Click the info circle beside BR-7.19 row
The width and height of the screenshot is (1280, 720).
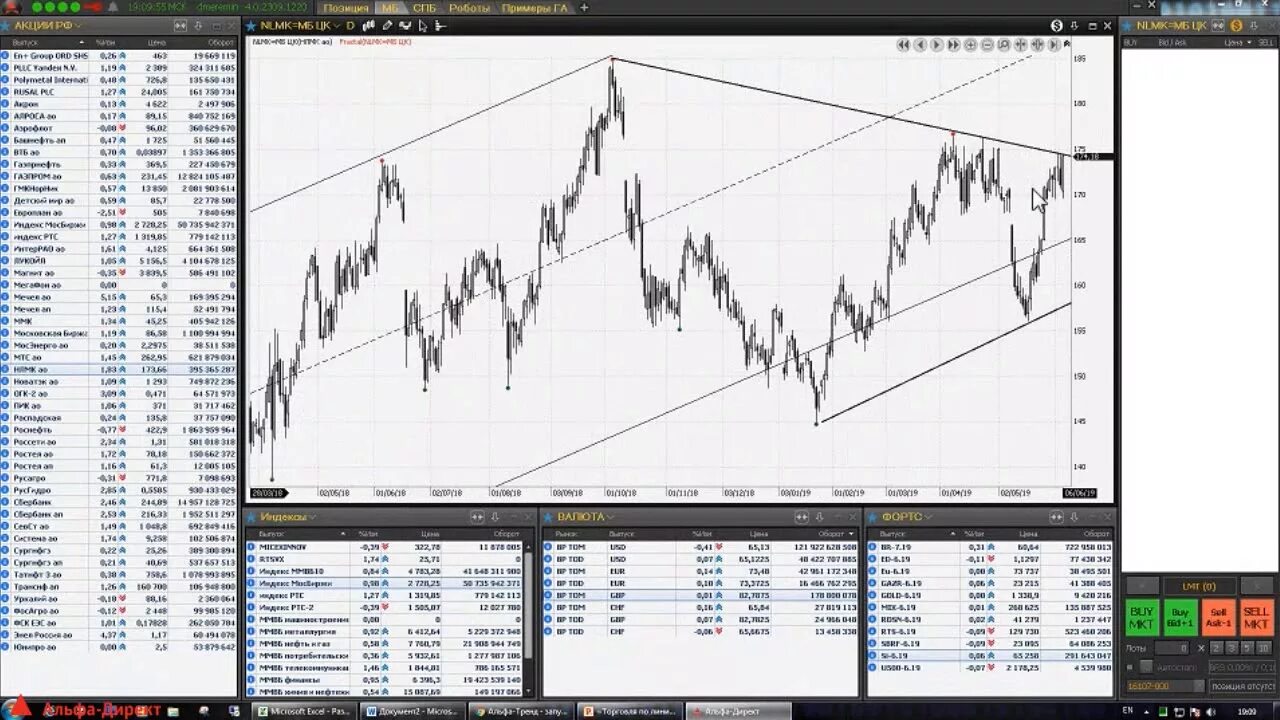pyautogui.click(x=872, y=547)
